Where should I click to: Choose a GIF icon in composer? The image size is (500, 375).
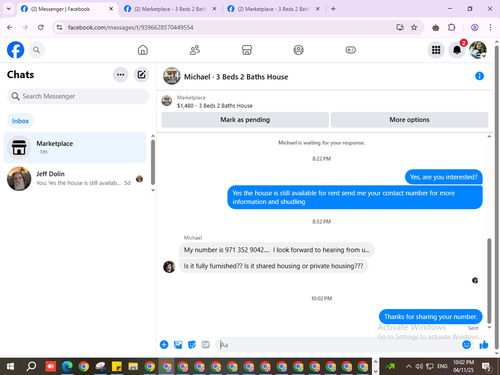tap(206, 345)
